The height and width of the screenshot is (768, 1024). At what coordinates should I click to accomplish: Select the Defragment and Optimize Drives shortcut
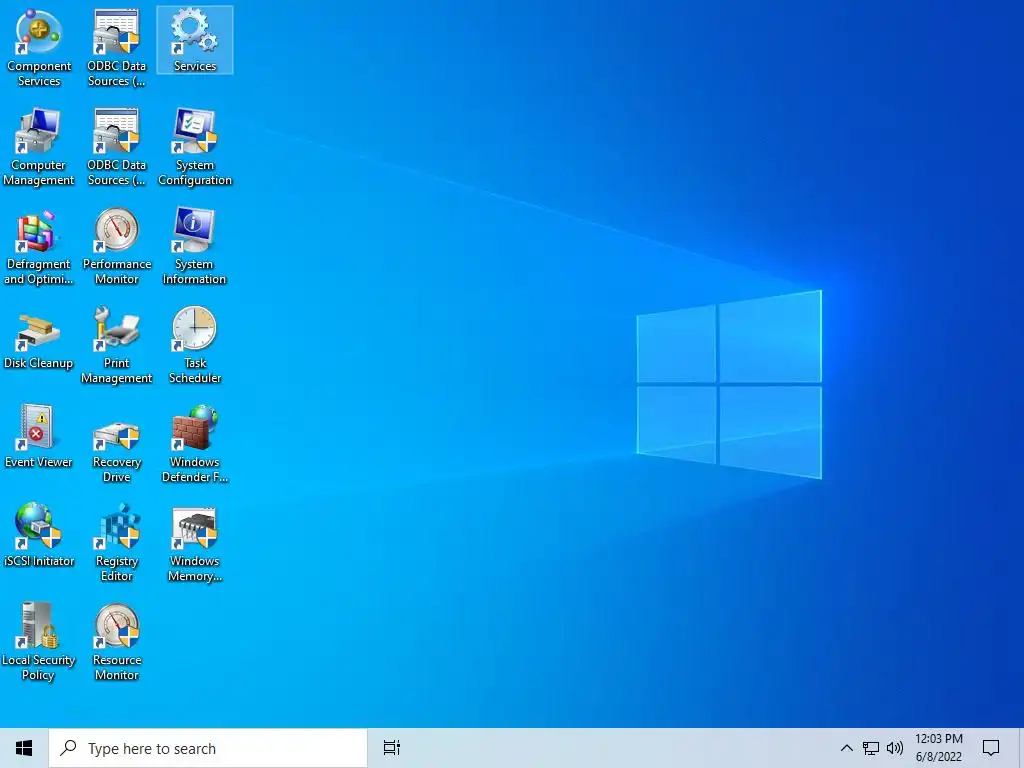[39, 247]
